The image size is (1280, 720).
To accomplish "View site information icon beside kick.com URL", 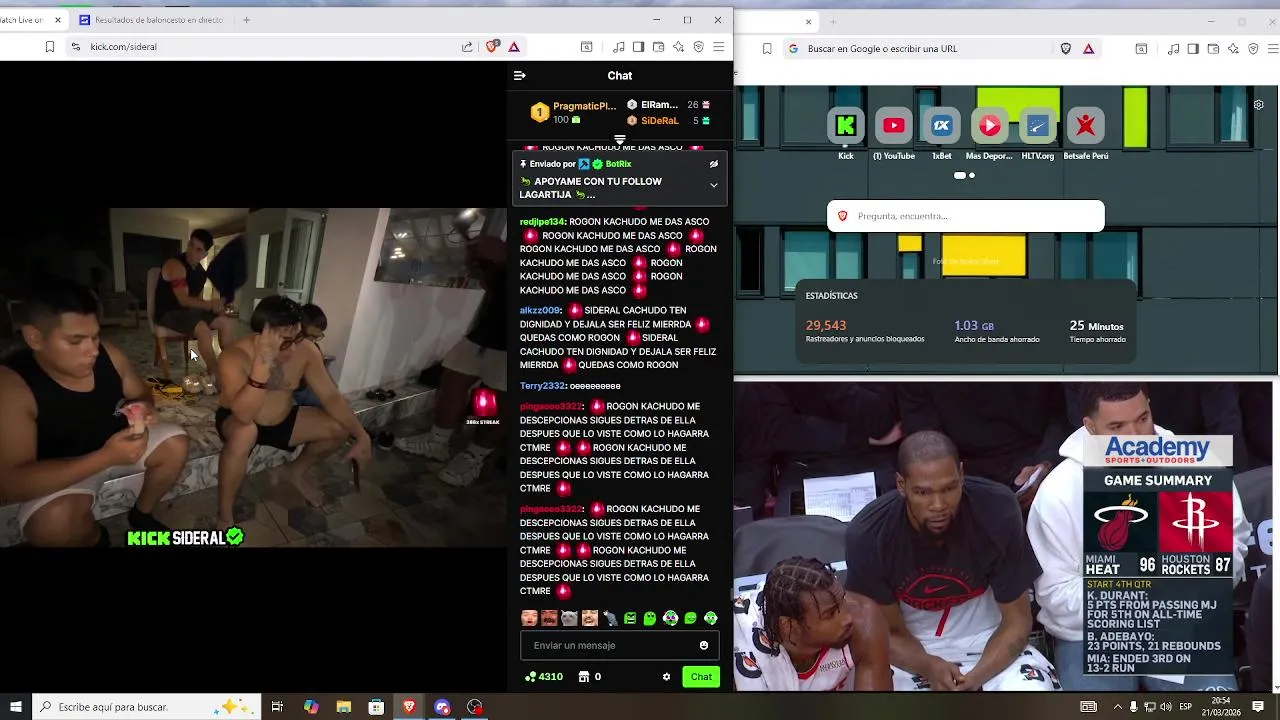I will (75, 47).
